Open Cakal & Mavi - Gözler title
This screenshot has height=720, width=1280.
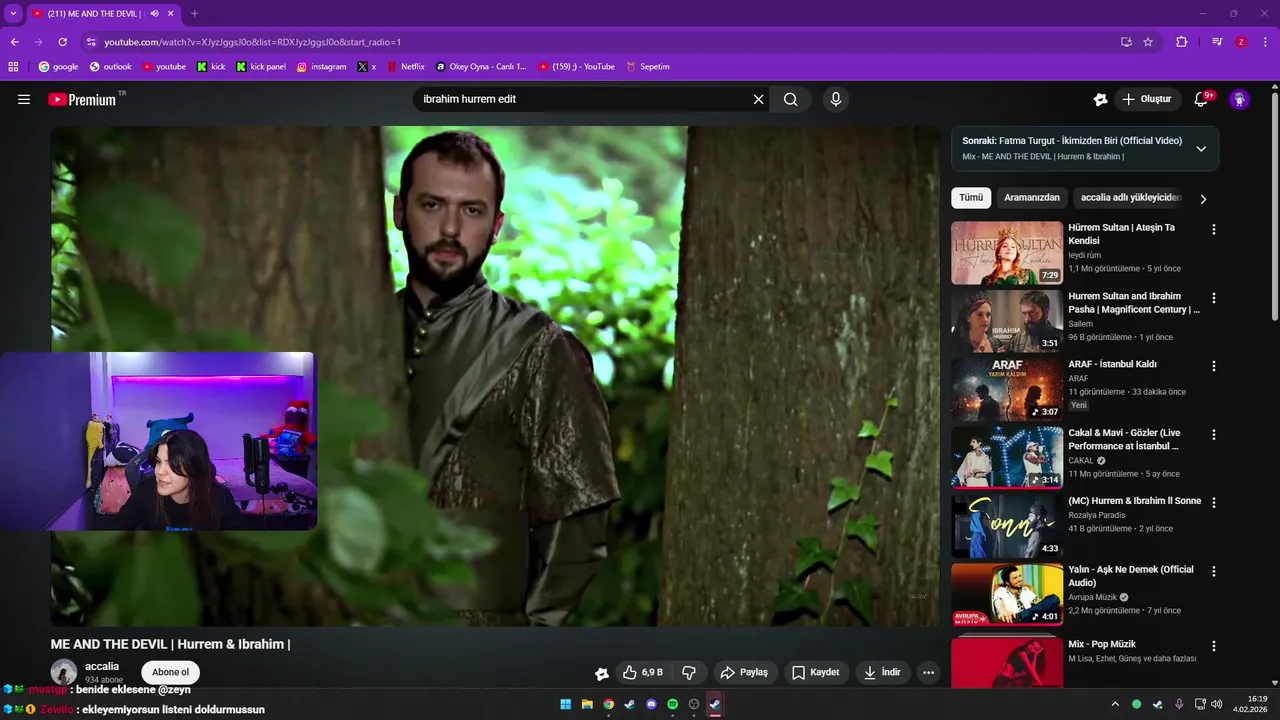point(1125,439)
